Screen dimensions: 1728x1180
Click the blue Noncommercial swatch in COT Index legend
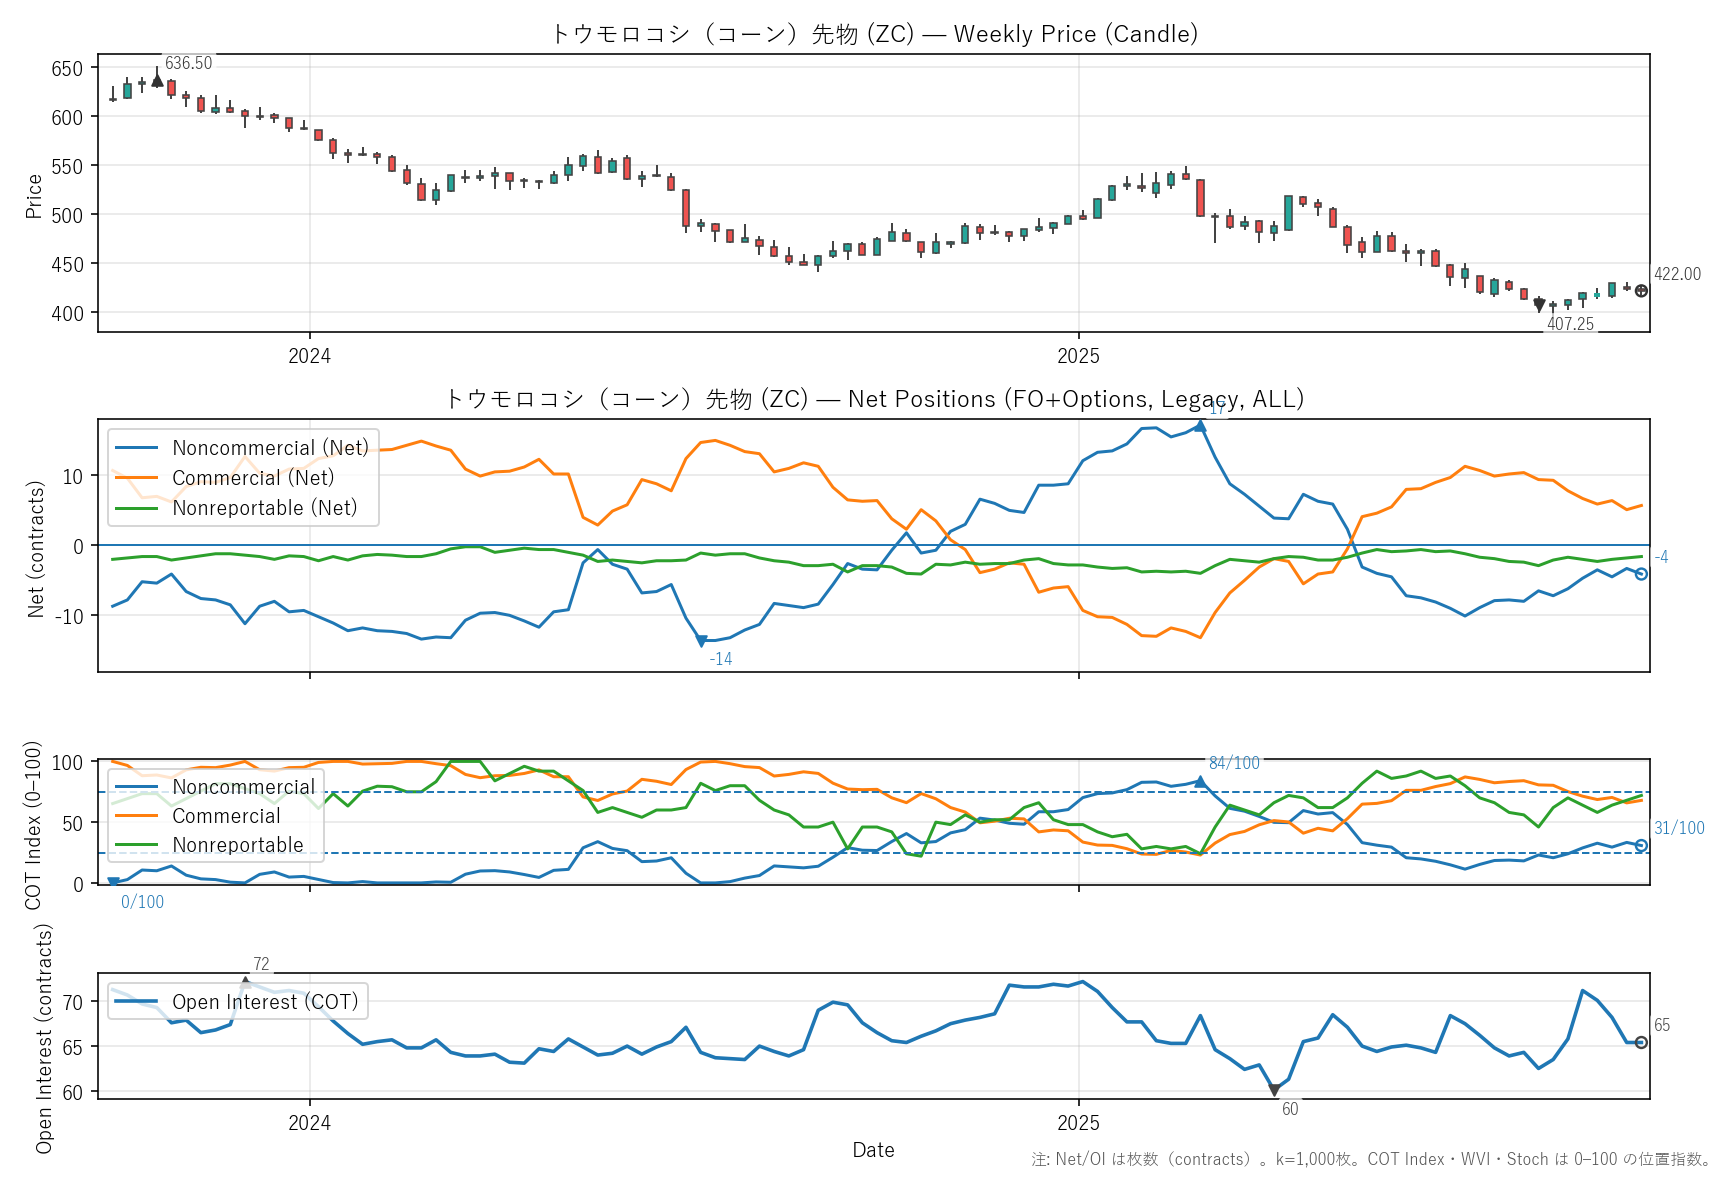tap(137, 787)
